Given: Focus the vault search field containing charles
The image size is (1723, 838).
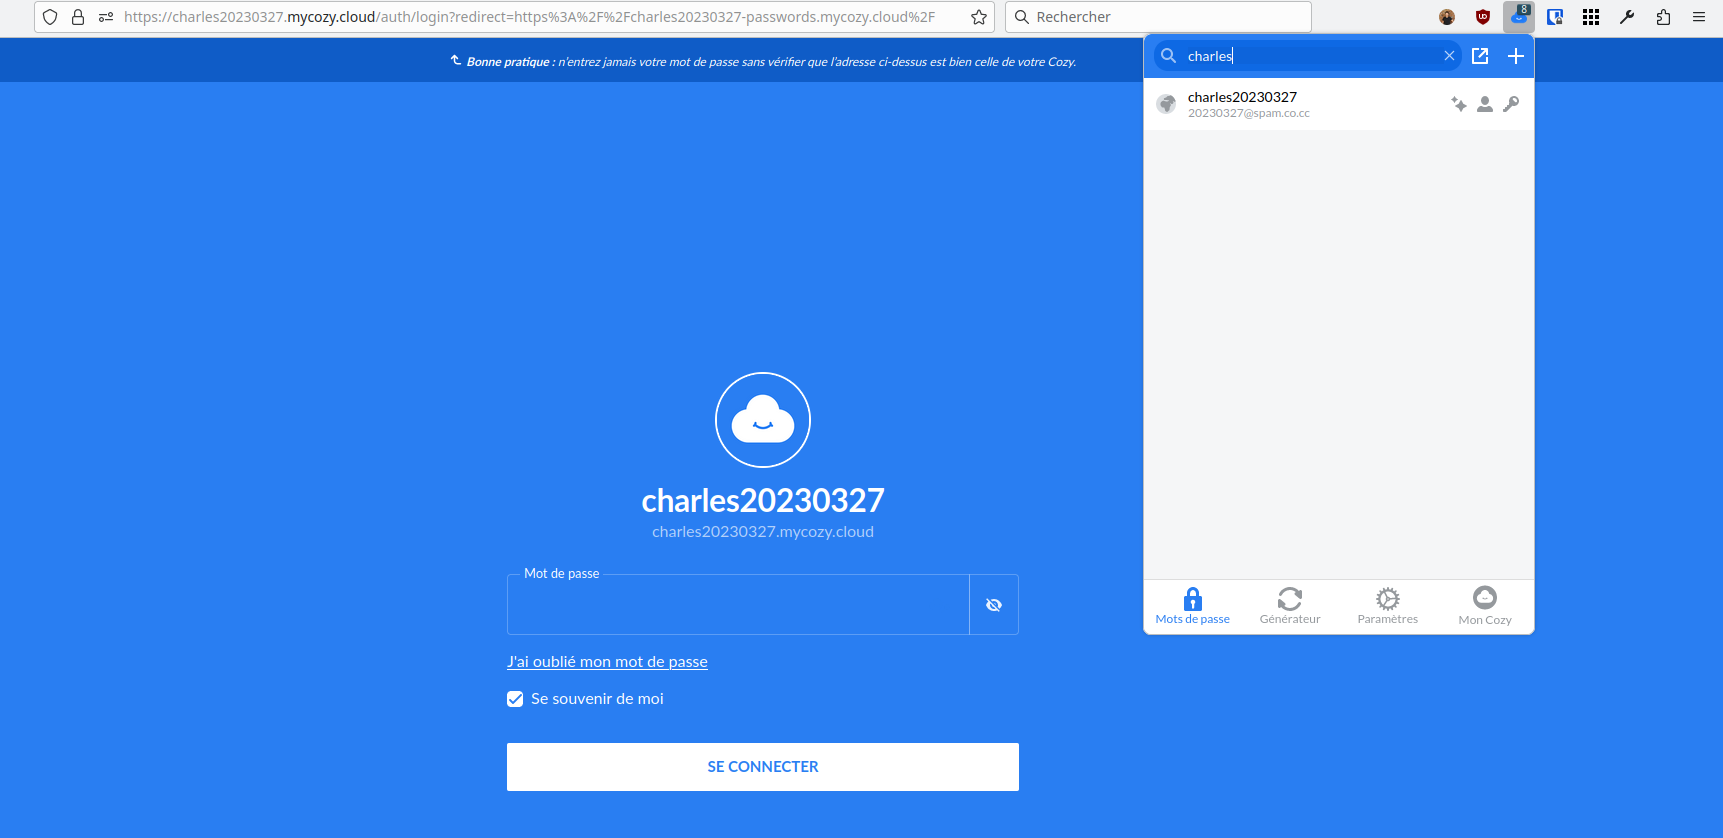Looking at the screenshot, I should 1310,56.
